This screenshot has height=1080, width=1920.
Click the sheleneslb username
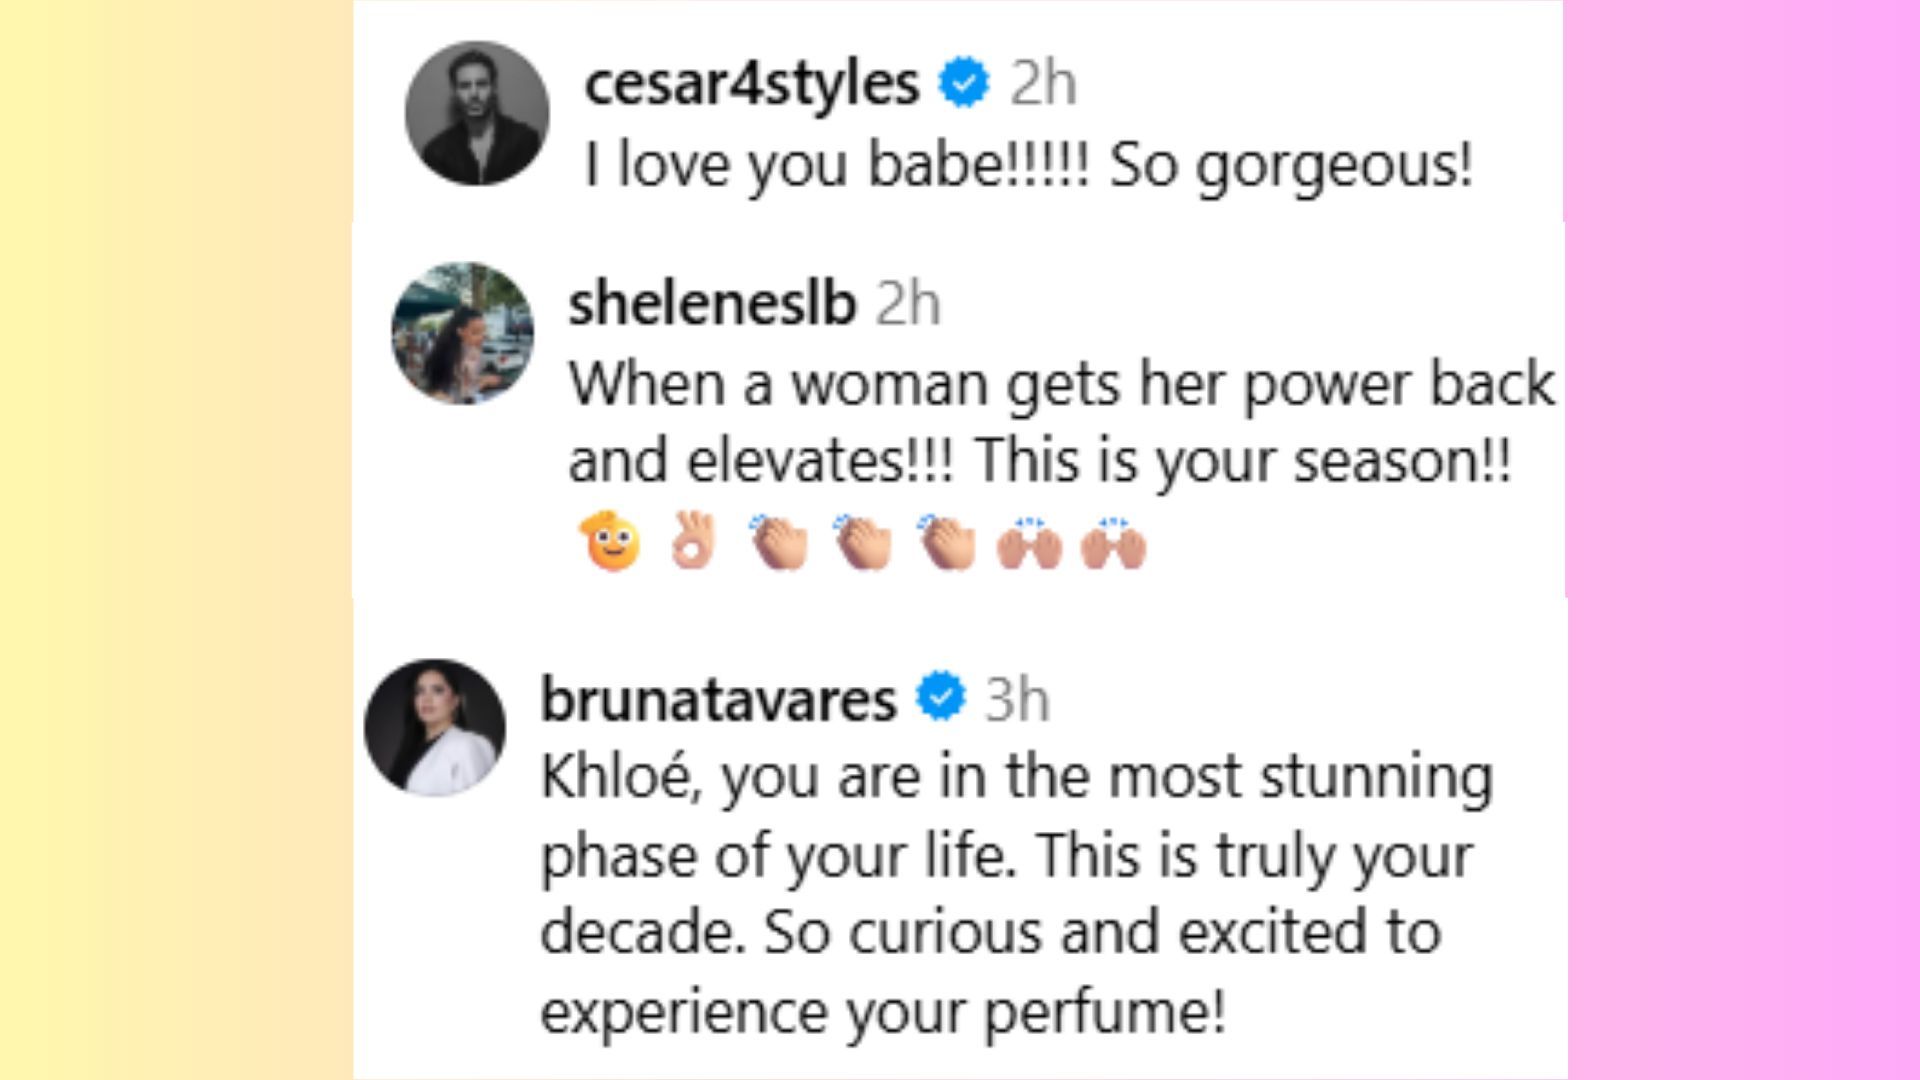(712, 304)
